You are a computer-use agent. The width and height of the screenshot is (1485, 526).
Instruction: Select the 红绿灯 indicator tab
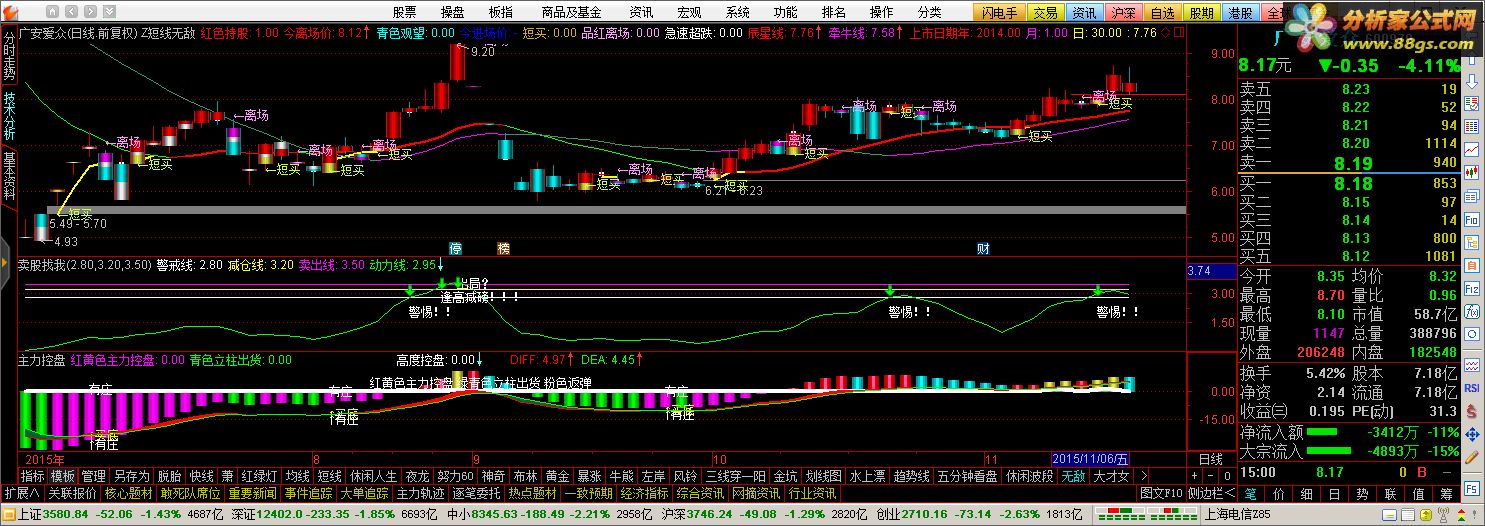pyautogui.click(x=259, y=475)
